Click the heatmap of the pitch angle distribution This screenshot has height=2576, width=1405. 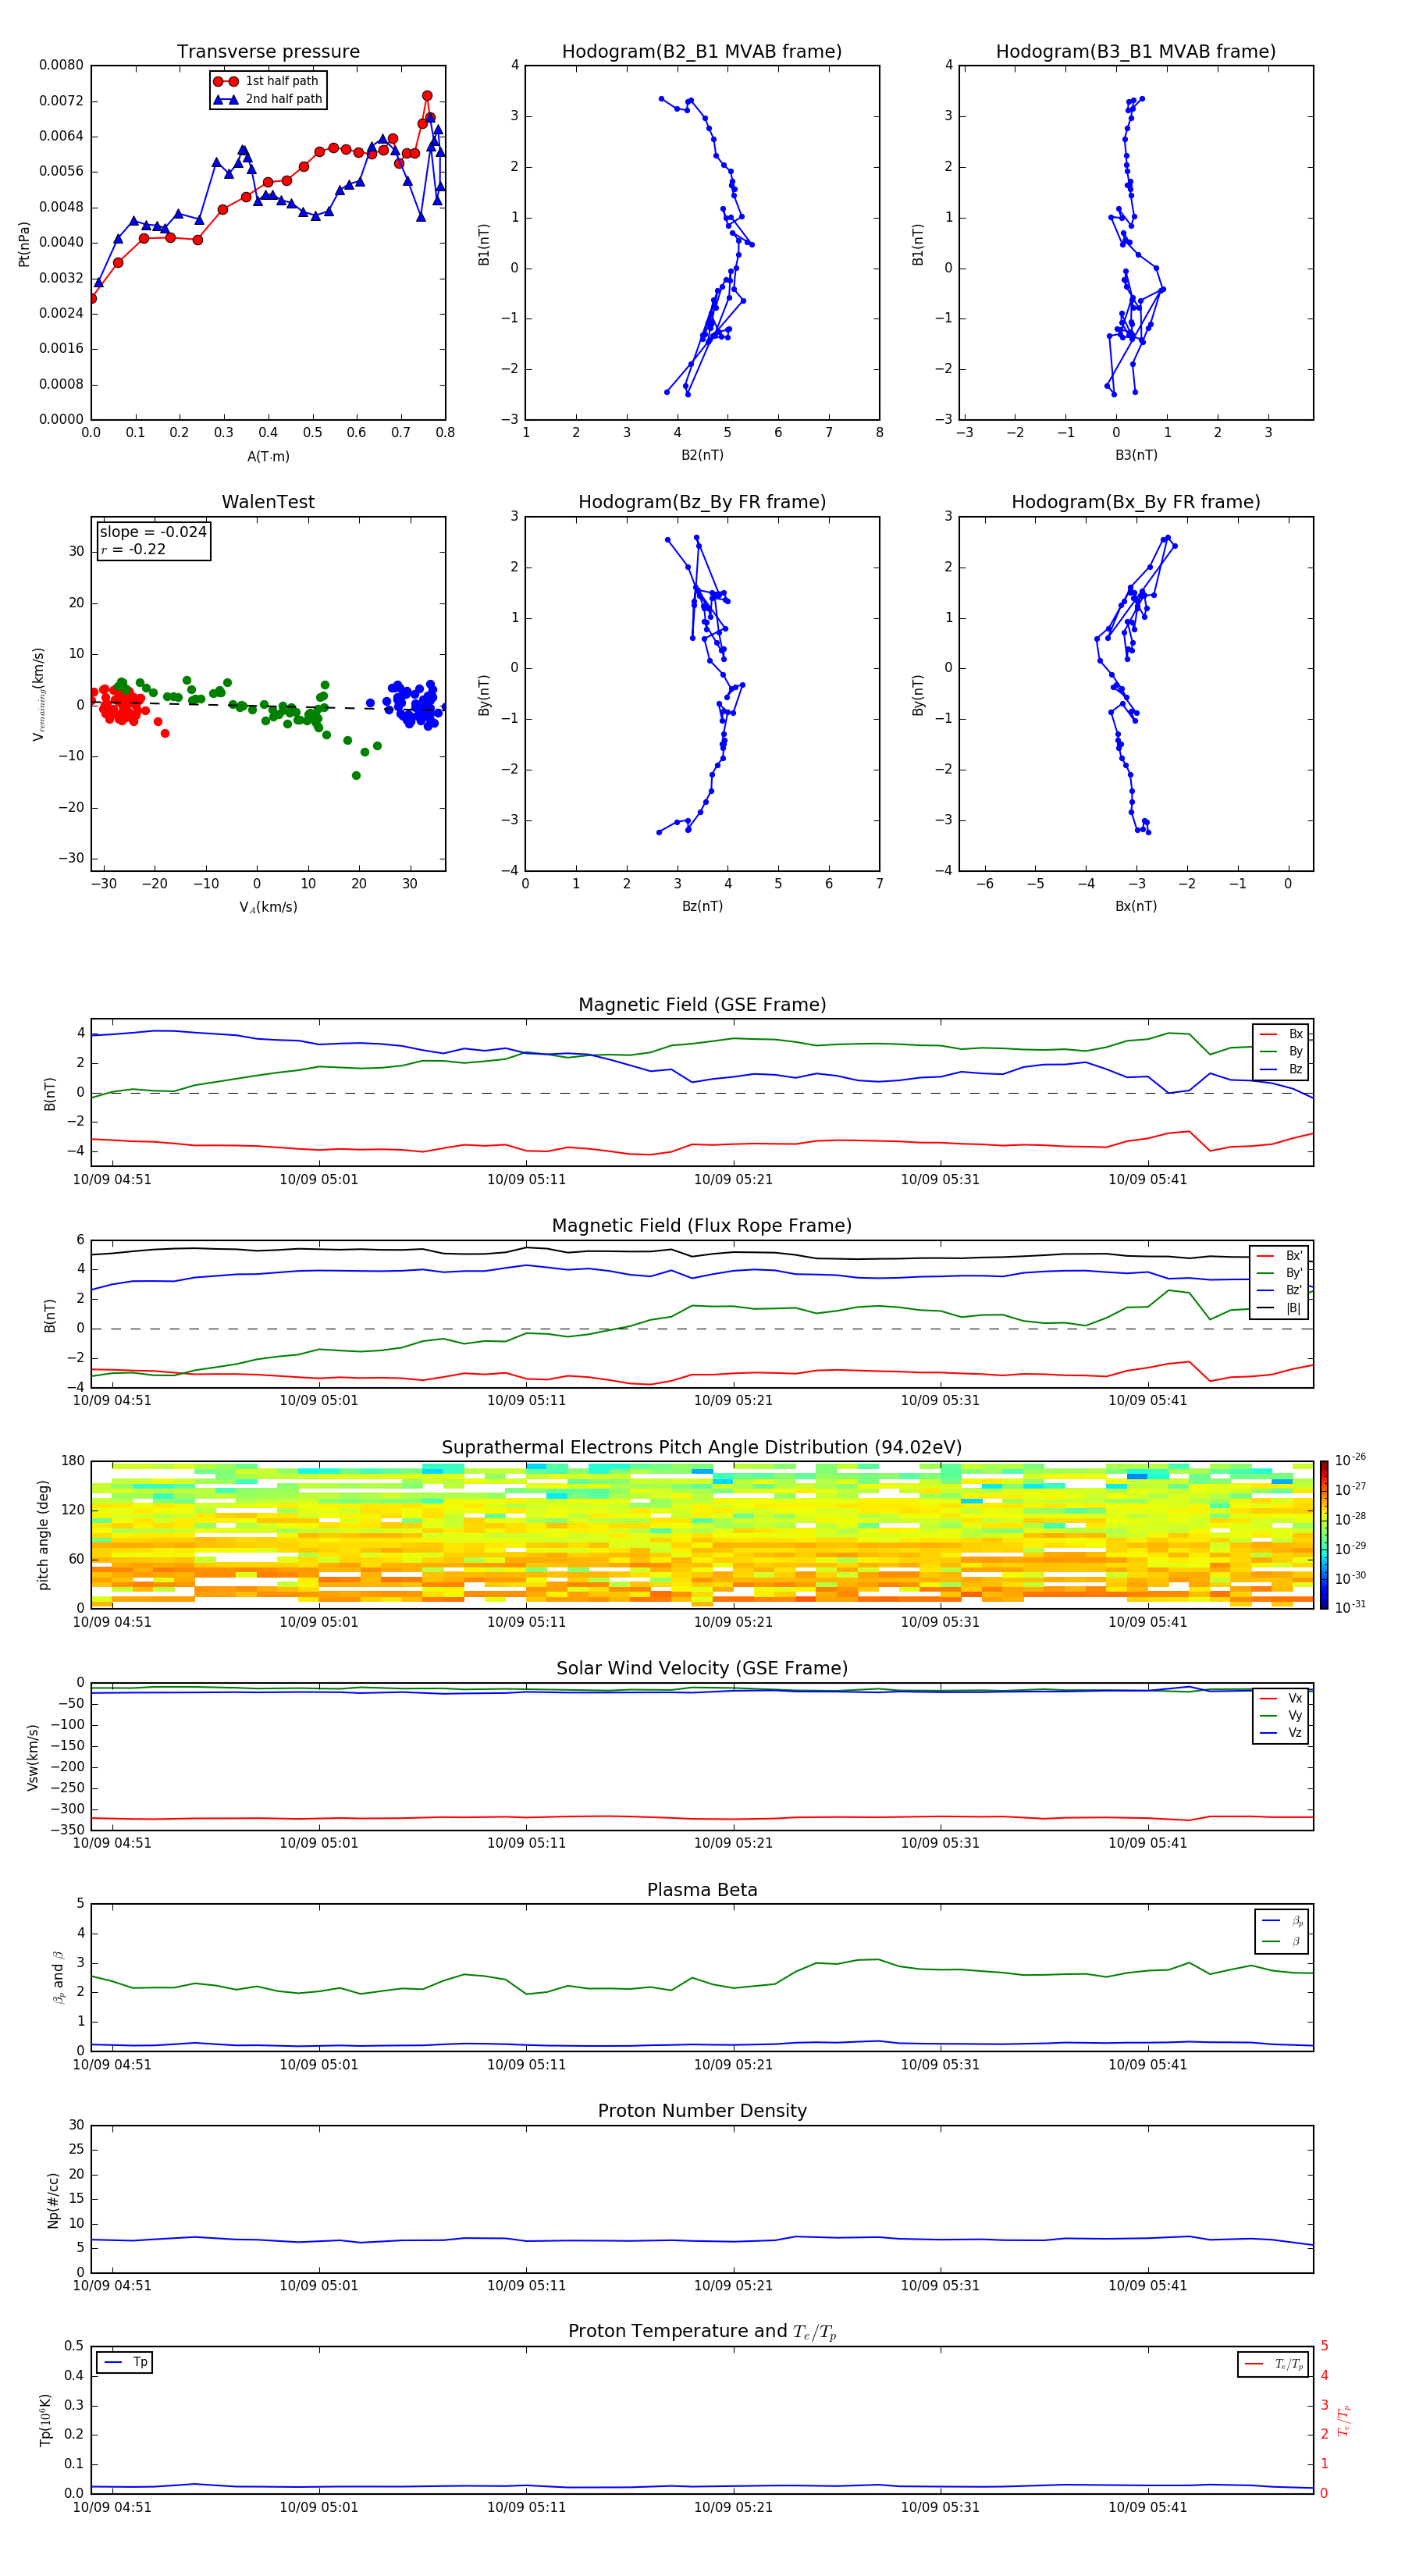(x=702, y=1535)
